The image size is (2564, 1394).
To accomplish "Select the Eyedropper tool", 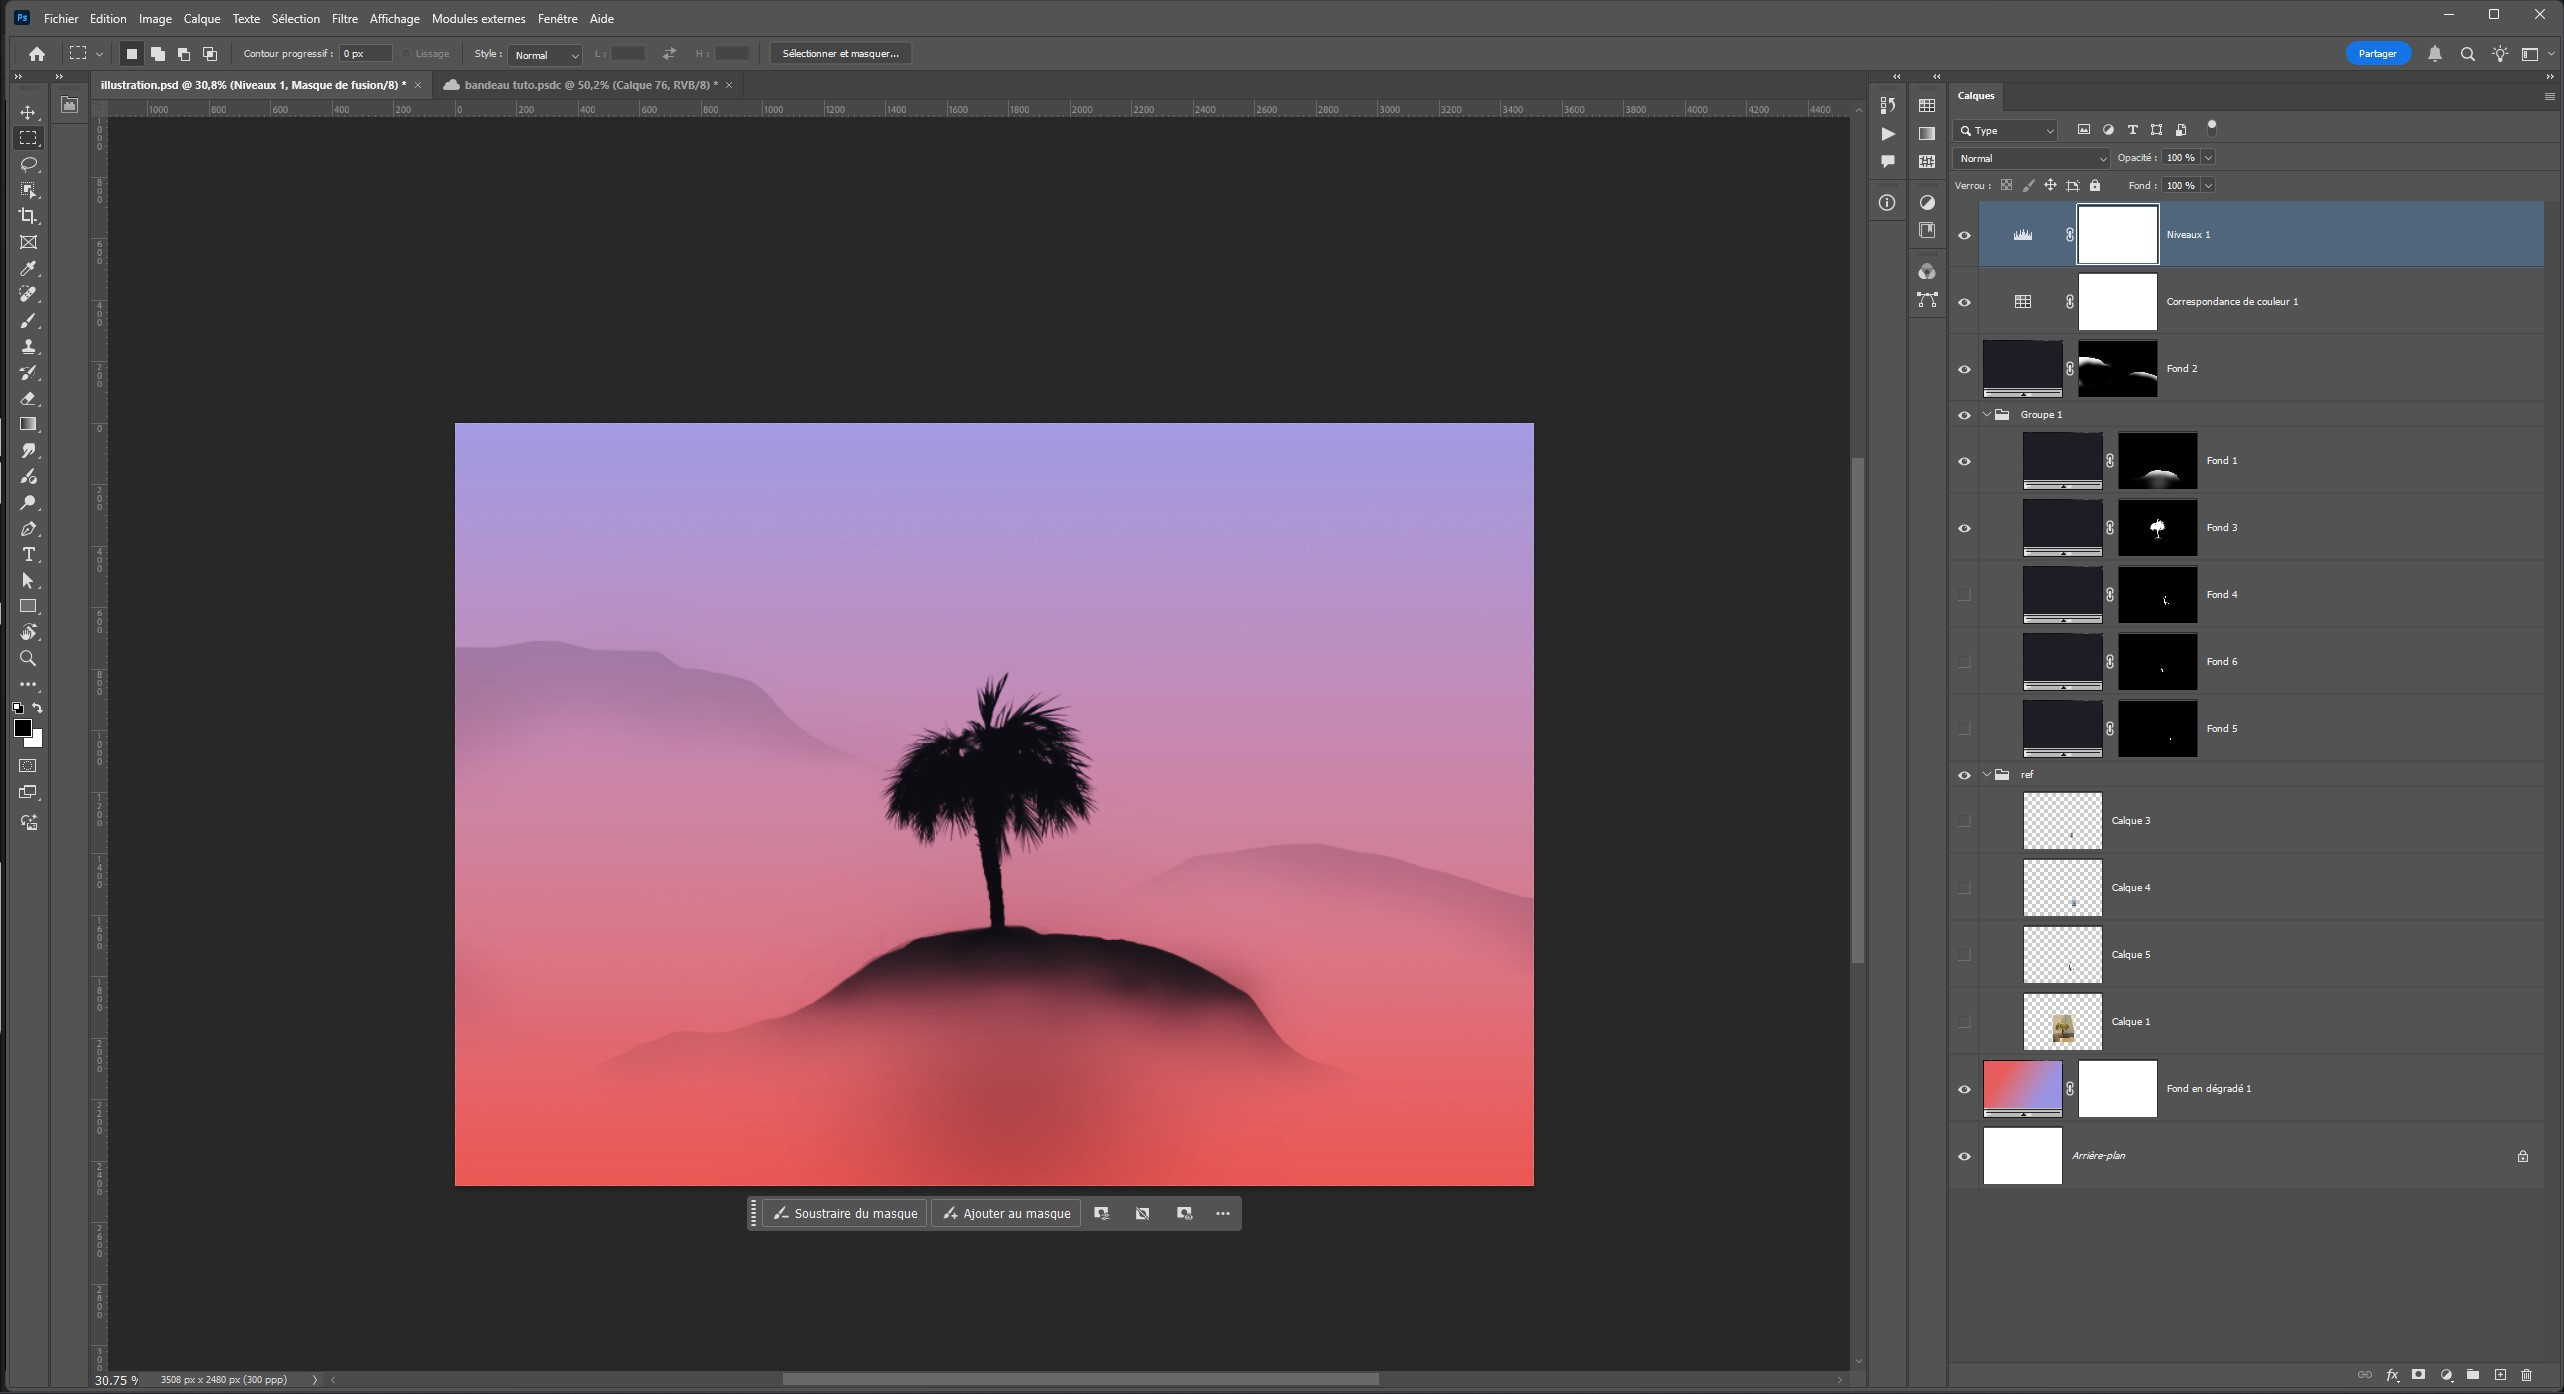I will tap(28, 268).
